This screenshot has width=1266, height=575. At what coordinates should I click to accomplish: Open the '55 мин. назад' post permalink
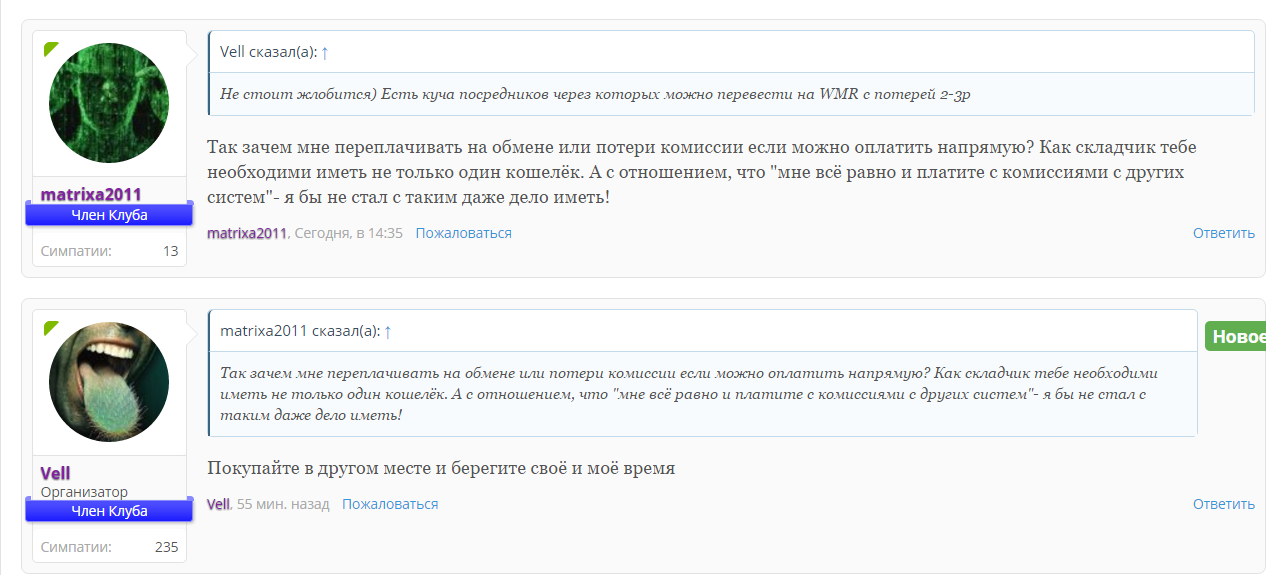point(283,504)
